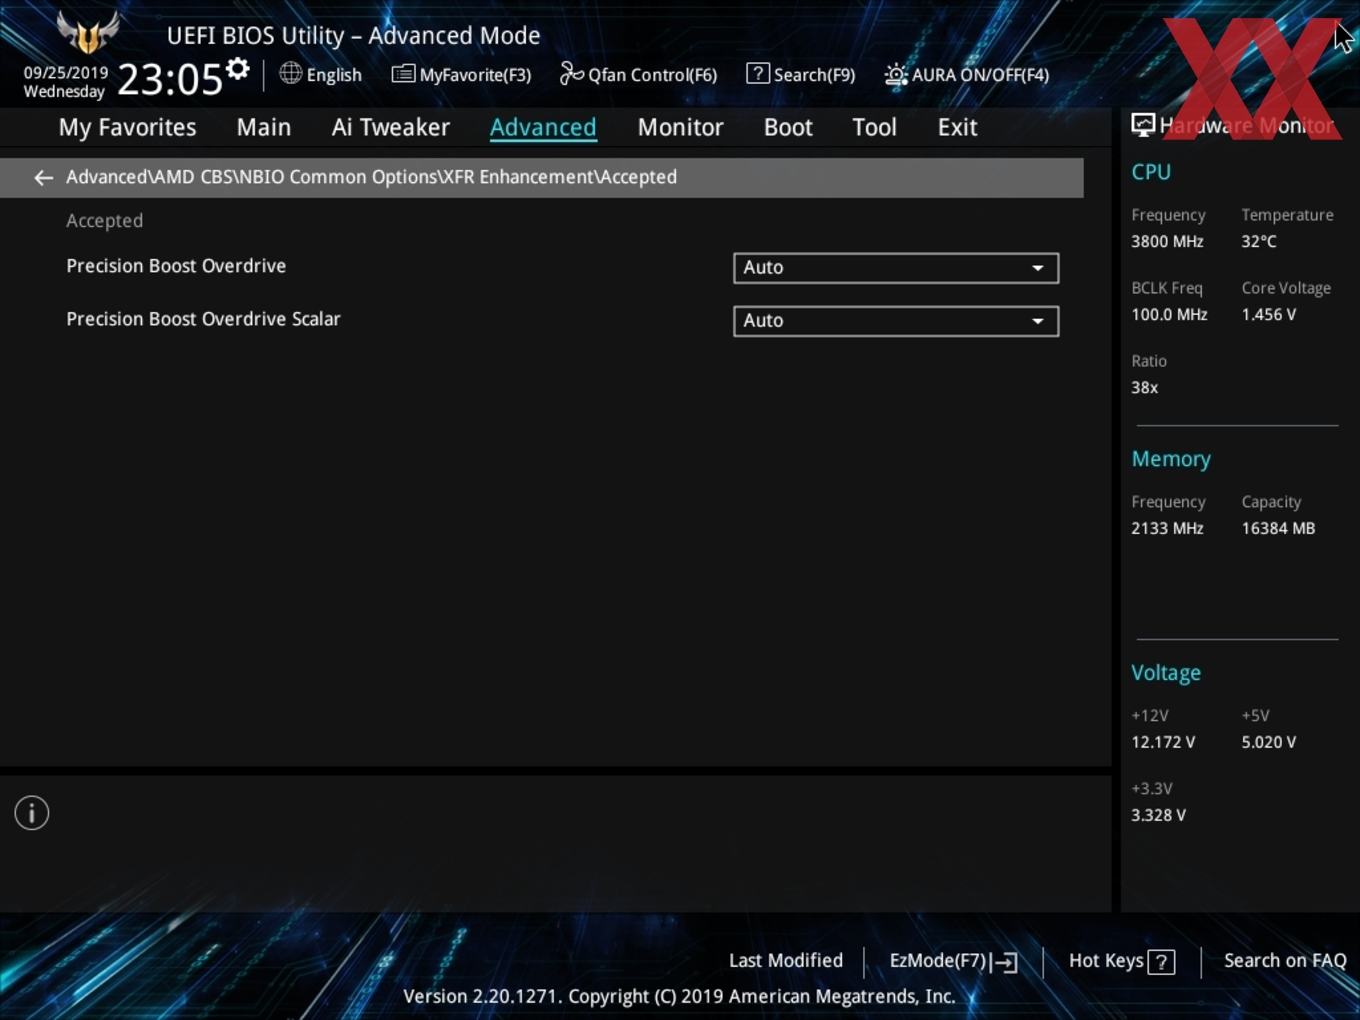Image resolution: width=1360 pixels, height=1020 pixels.
Task: Click the Hot Keys question mark box
Action: click(1161, 962)
